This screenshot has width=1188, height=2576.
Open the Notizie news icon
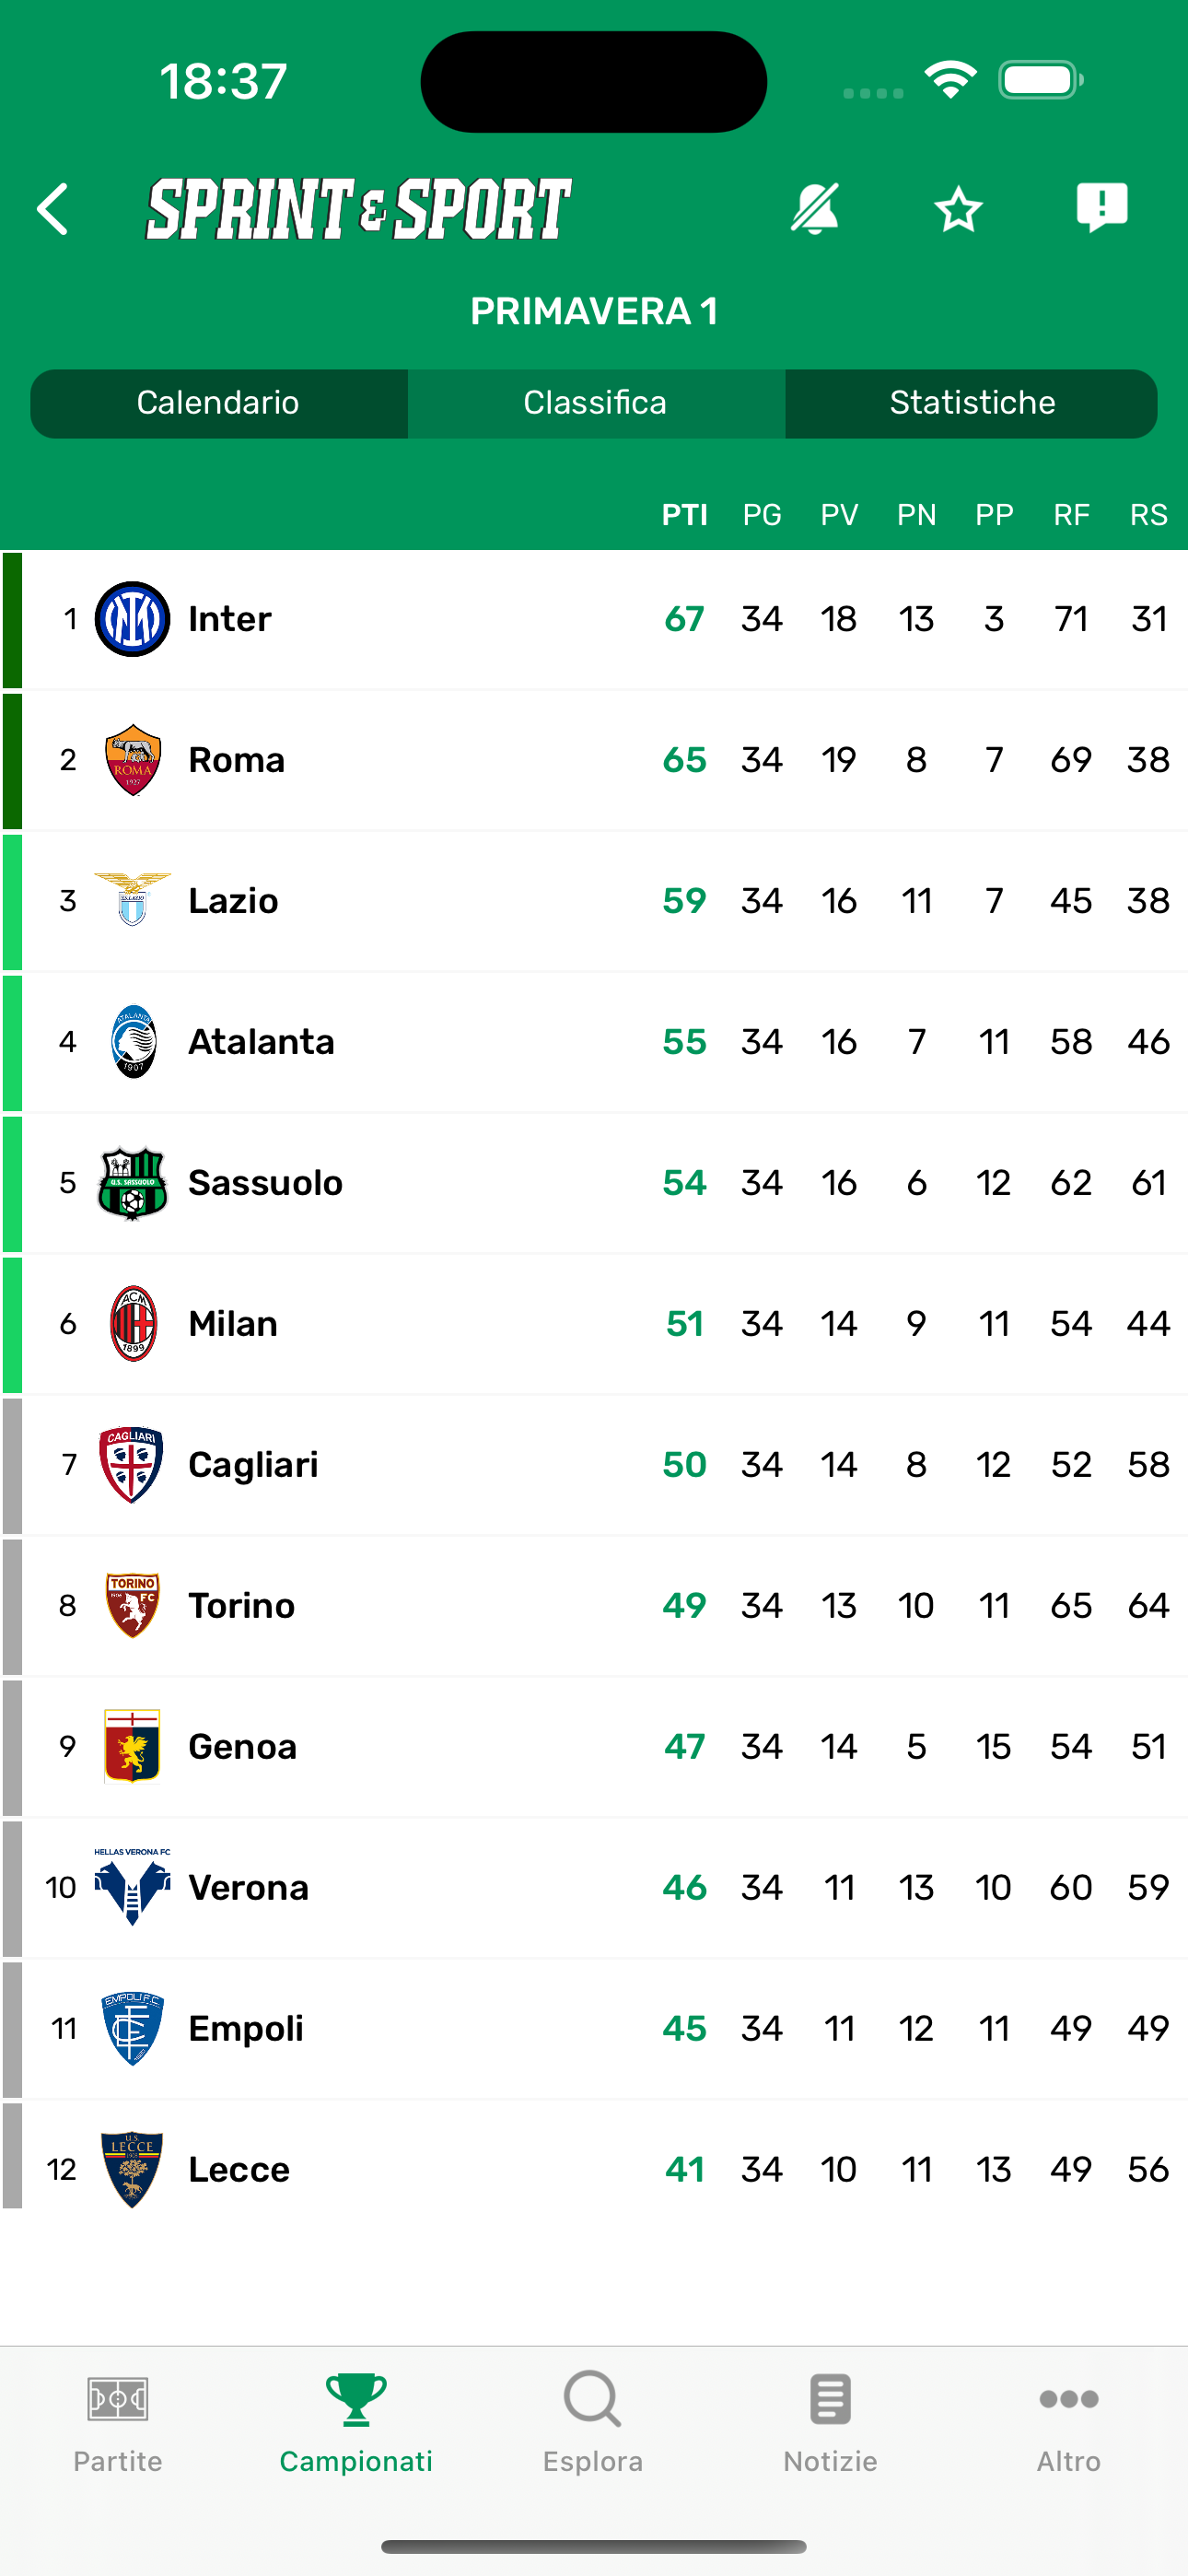830,2398
